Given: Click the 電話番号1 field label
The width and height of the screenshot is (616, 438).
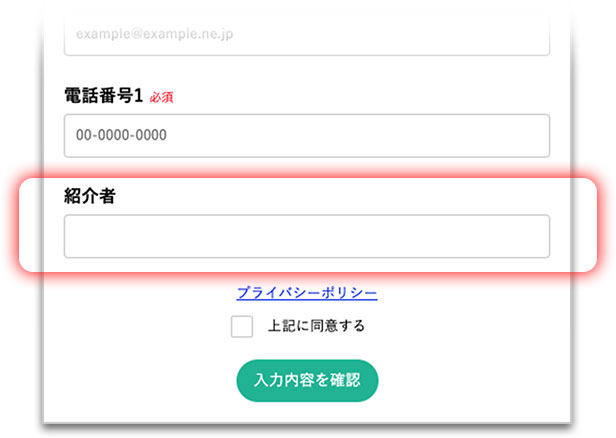Looking at the screenshot, I should point(104,98).
